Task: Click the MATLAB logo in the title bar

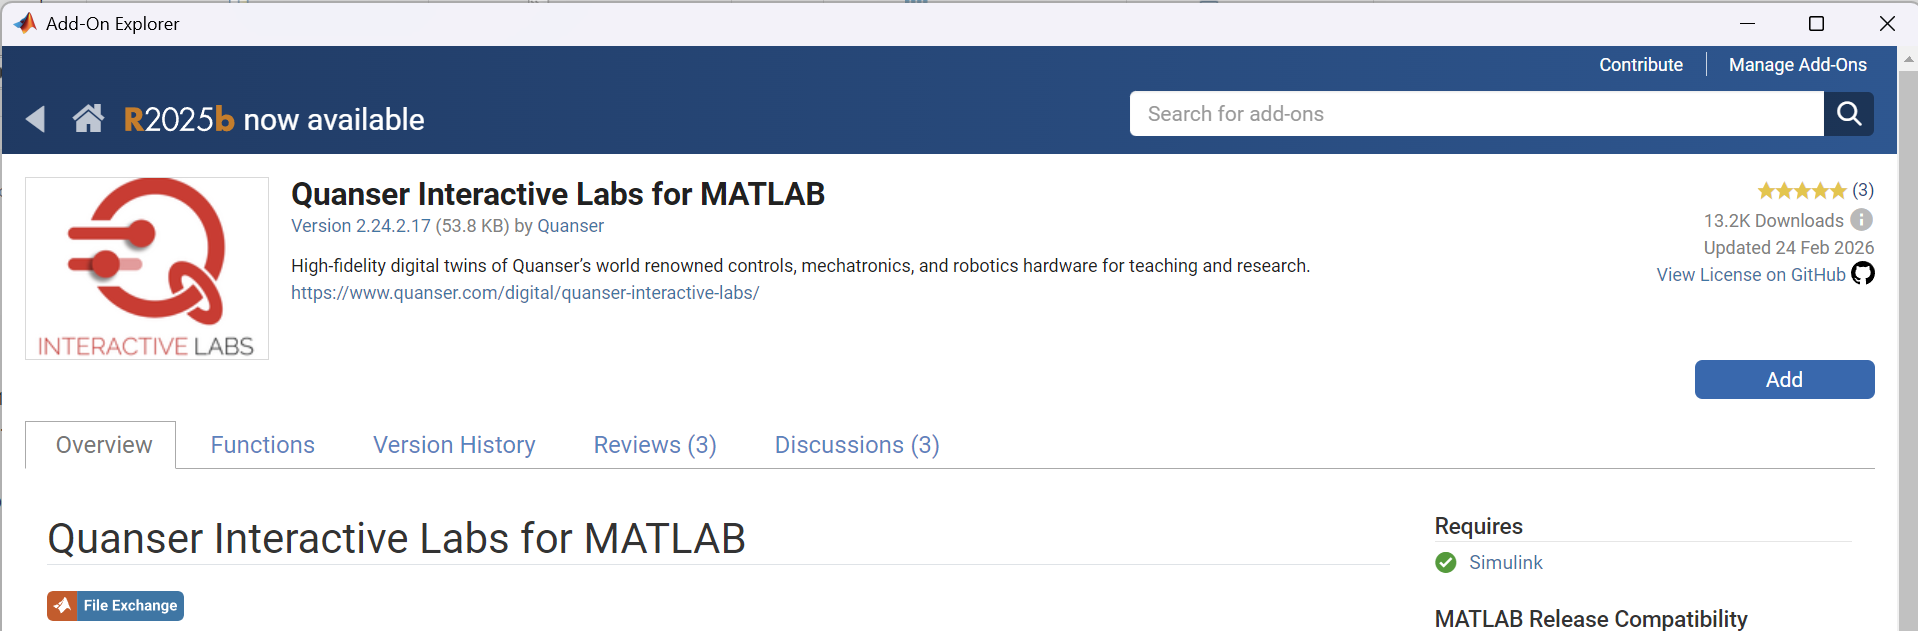Action: click(22, 22)
